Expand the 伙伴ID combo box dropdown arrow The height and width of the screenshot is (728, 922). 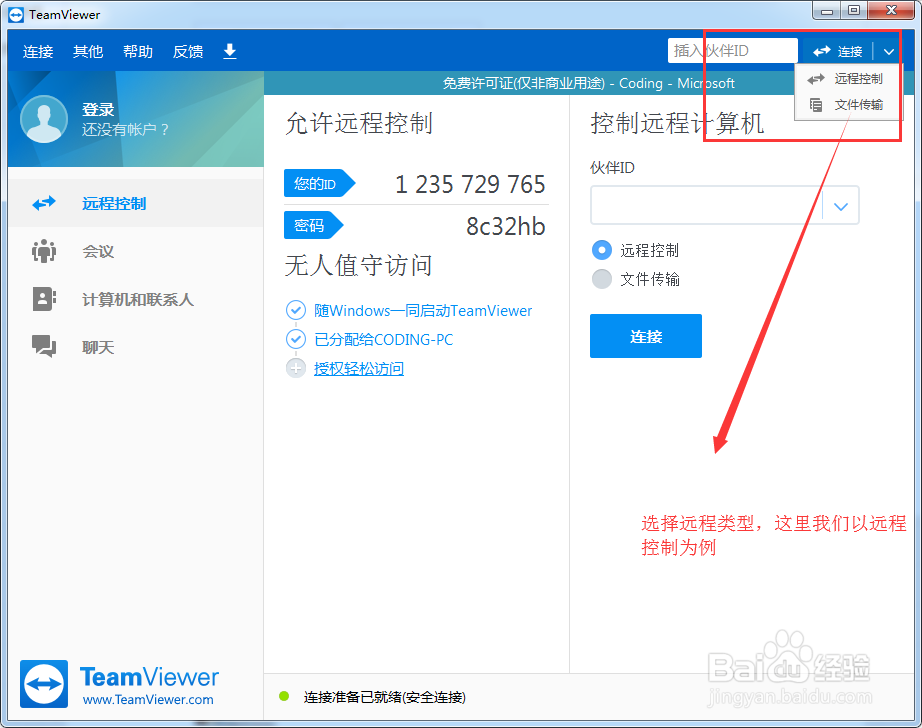coord(841,206)
